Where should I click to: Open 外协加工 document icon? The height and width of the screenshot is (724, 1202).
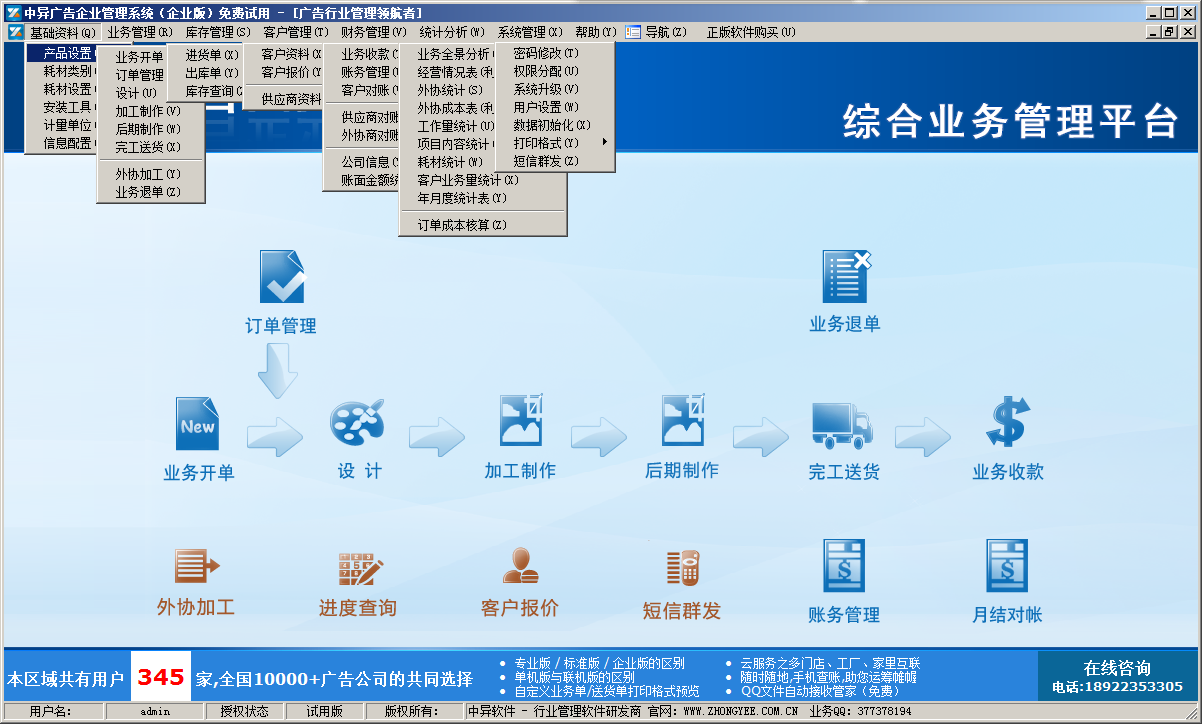coord(194,567)
